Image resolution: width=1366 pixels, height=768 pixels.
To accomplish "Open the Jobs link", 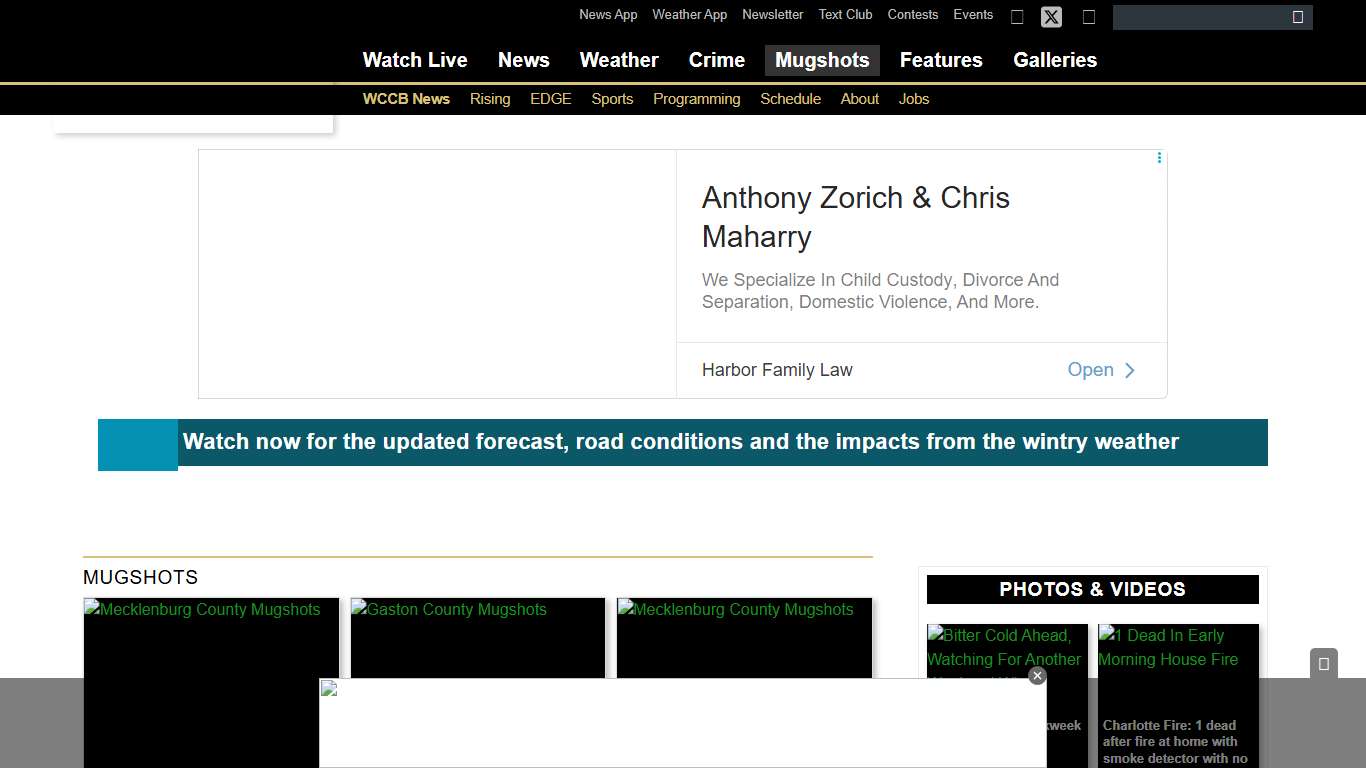I will pyautogui.click(x=913, y=99).
